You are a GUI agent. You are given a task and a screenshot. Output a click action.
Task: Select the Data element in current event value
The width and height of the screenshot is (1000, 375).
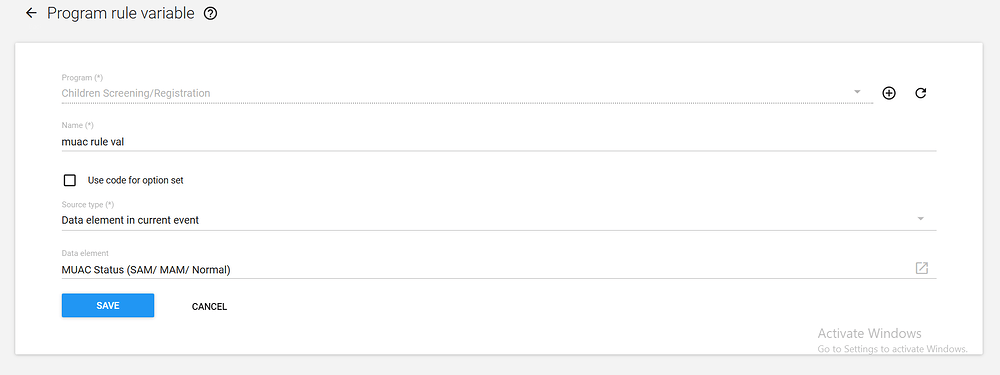point(130,220)
